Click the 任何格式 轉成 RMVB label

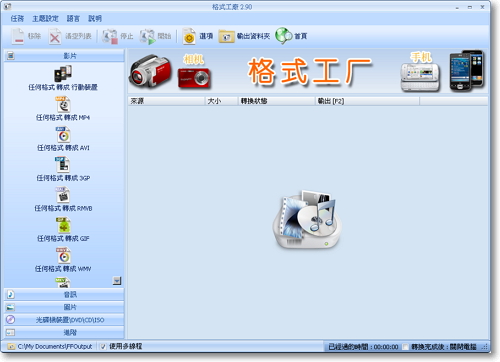[63, 208]
